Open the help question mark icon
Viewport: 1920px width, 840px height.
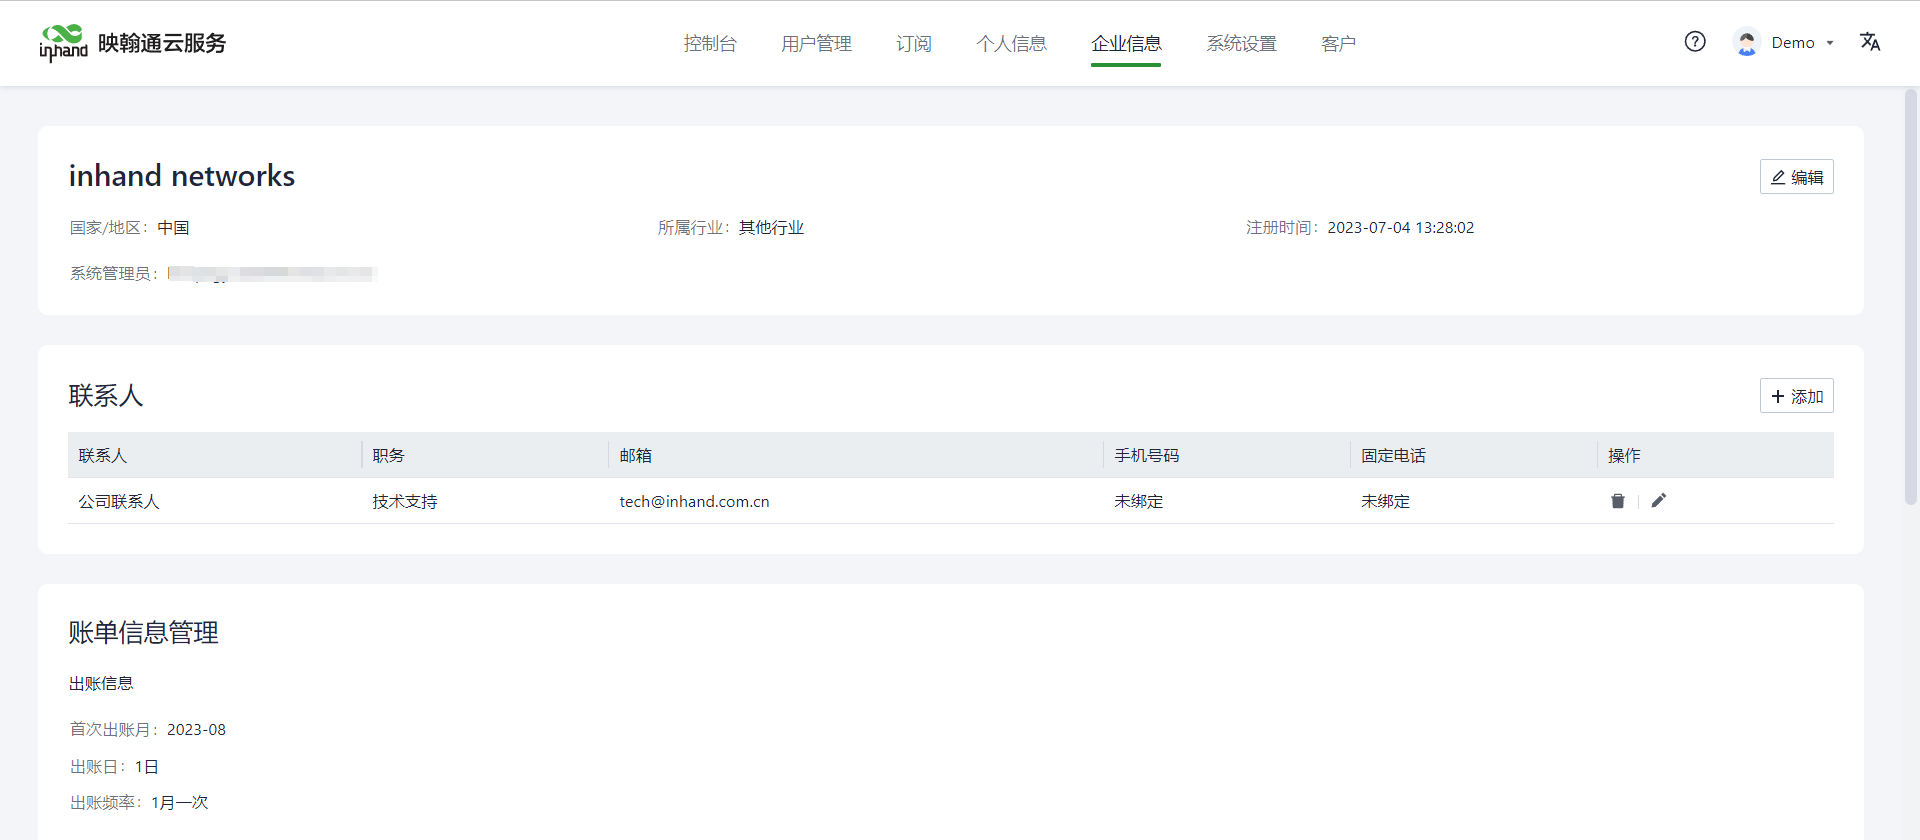(x=1695, y=42)
